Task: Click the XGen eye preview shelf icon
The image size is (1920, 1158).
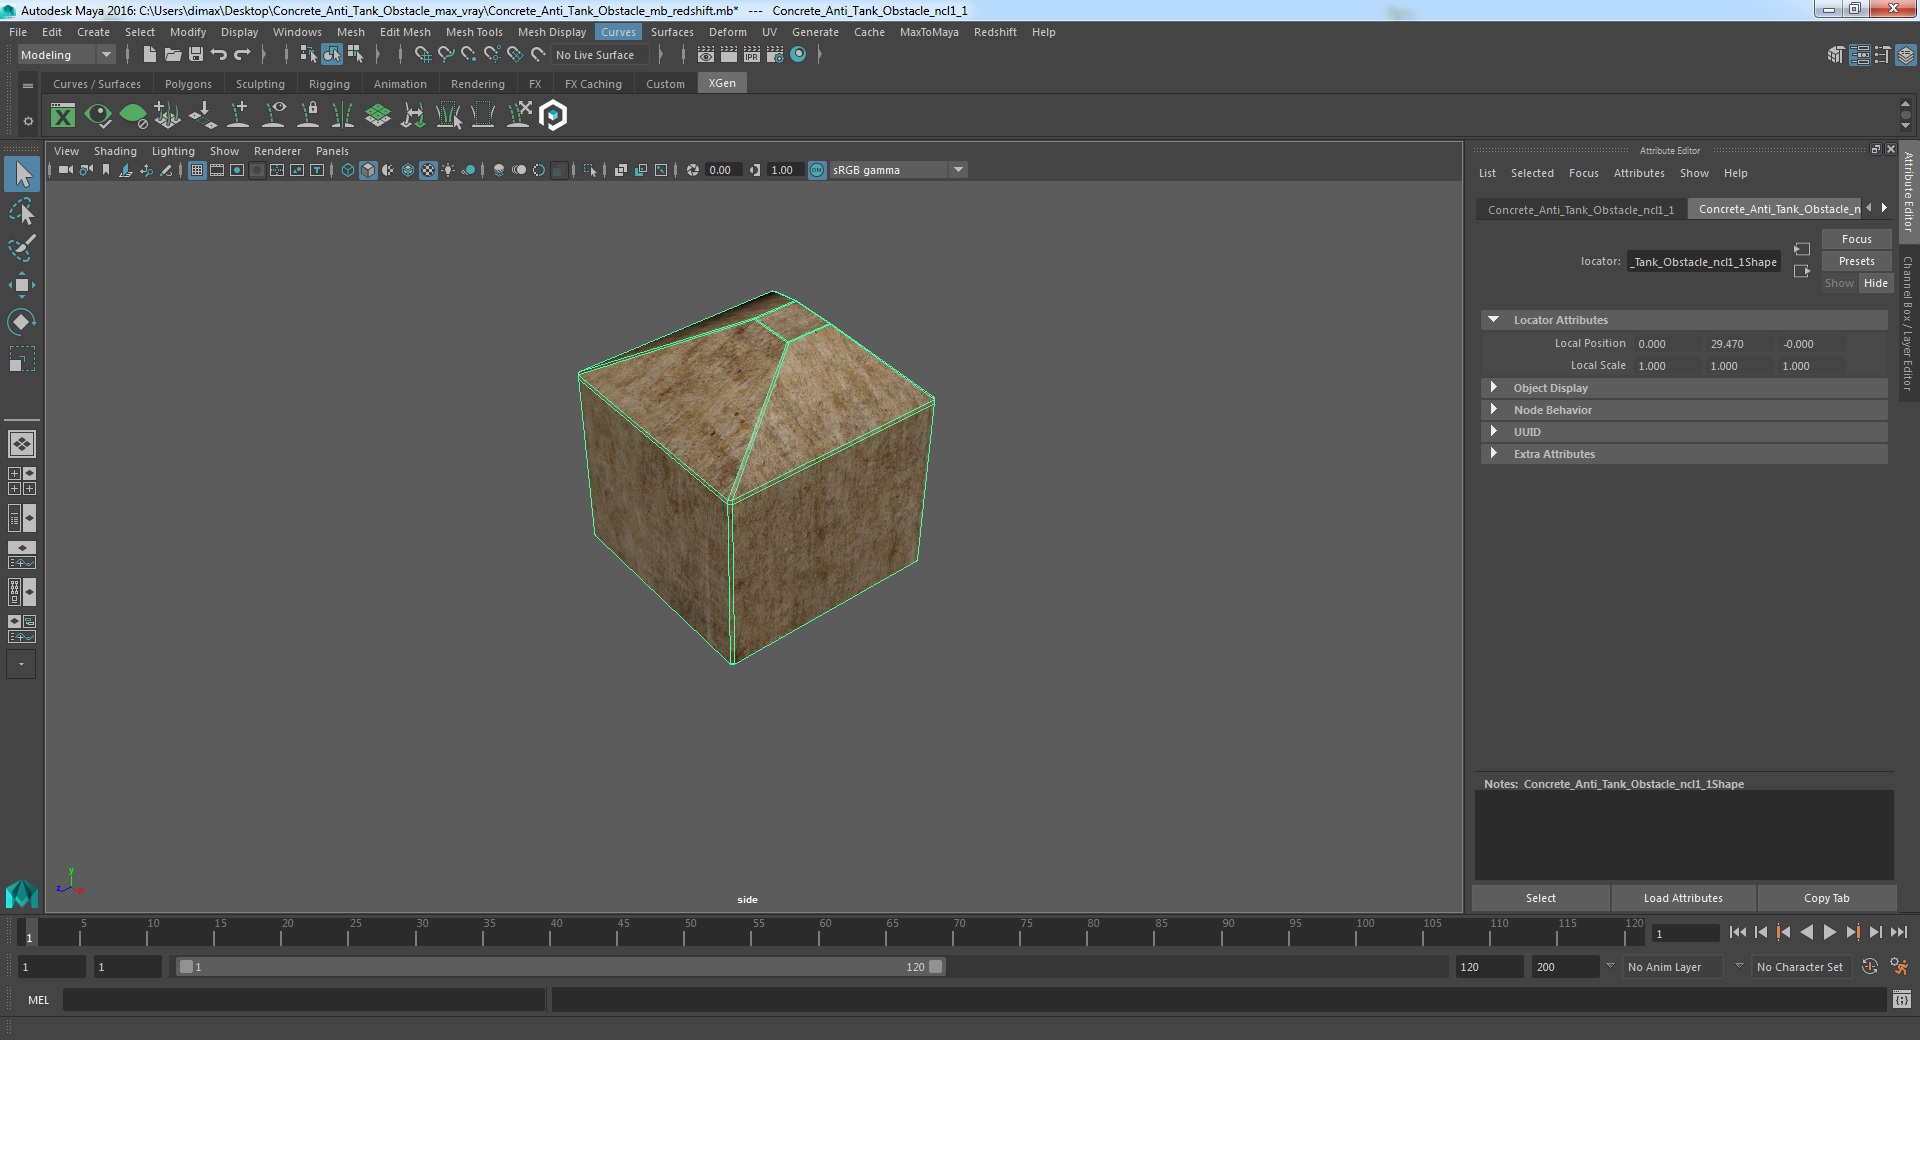Action: tap(98, 116)
